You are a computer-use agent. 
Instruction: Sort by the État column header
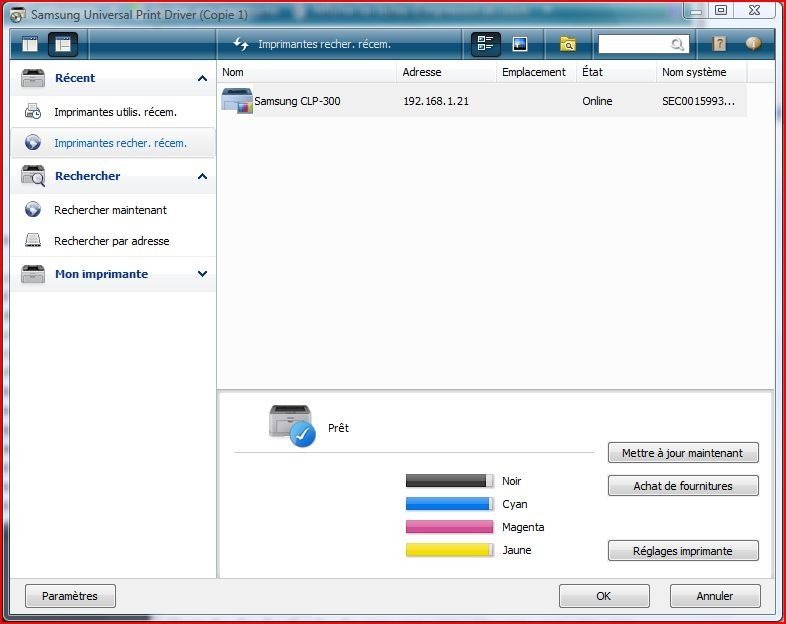[617, 72]
